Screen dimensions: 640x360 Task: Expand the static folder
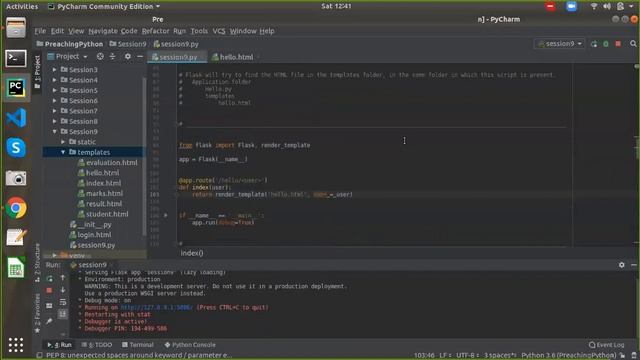pyautogui.click(x=63, y=142)
